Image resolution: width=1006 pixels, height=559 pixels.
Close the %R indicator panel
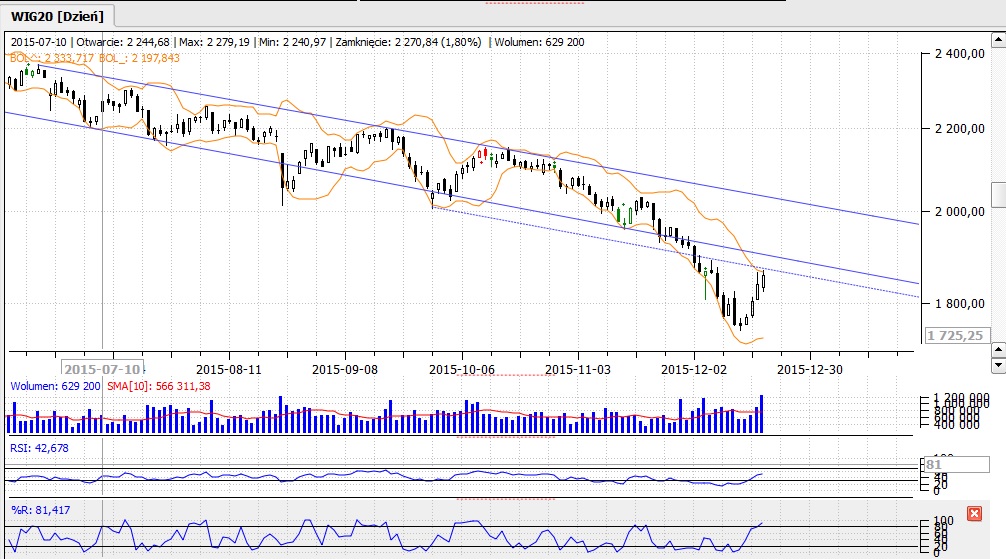(x=974, y=513)
